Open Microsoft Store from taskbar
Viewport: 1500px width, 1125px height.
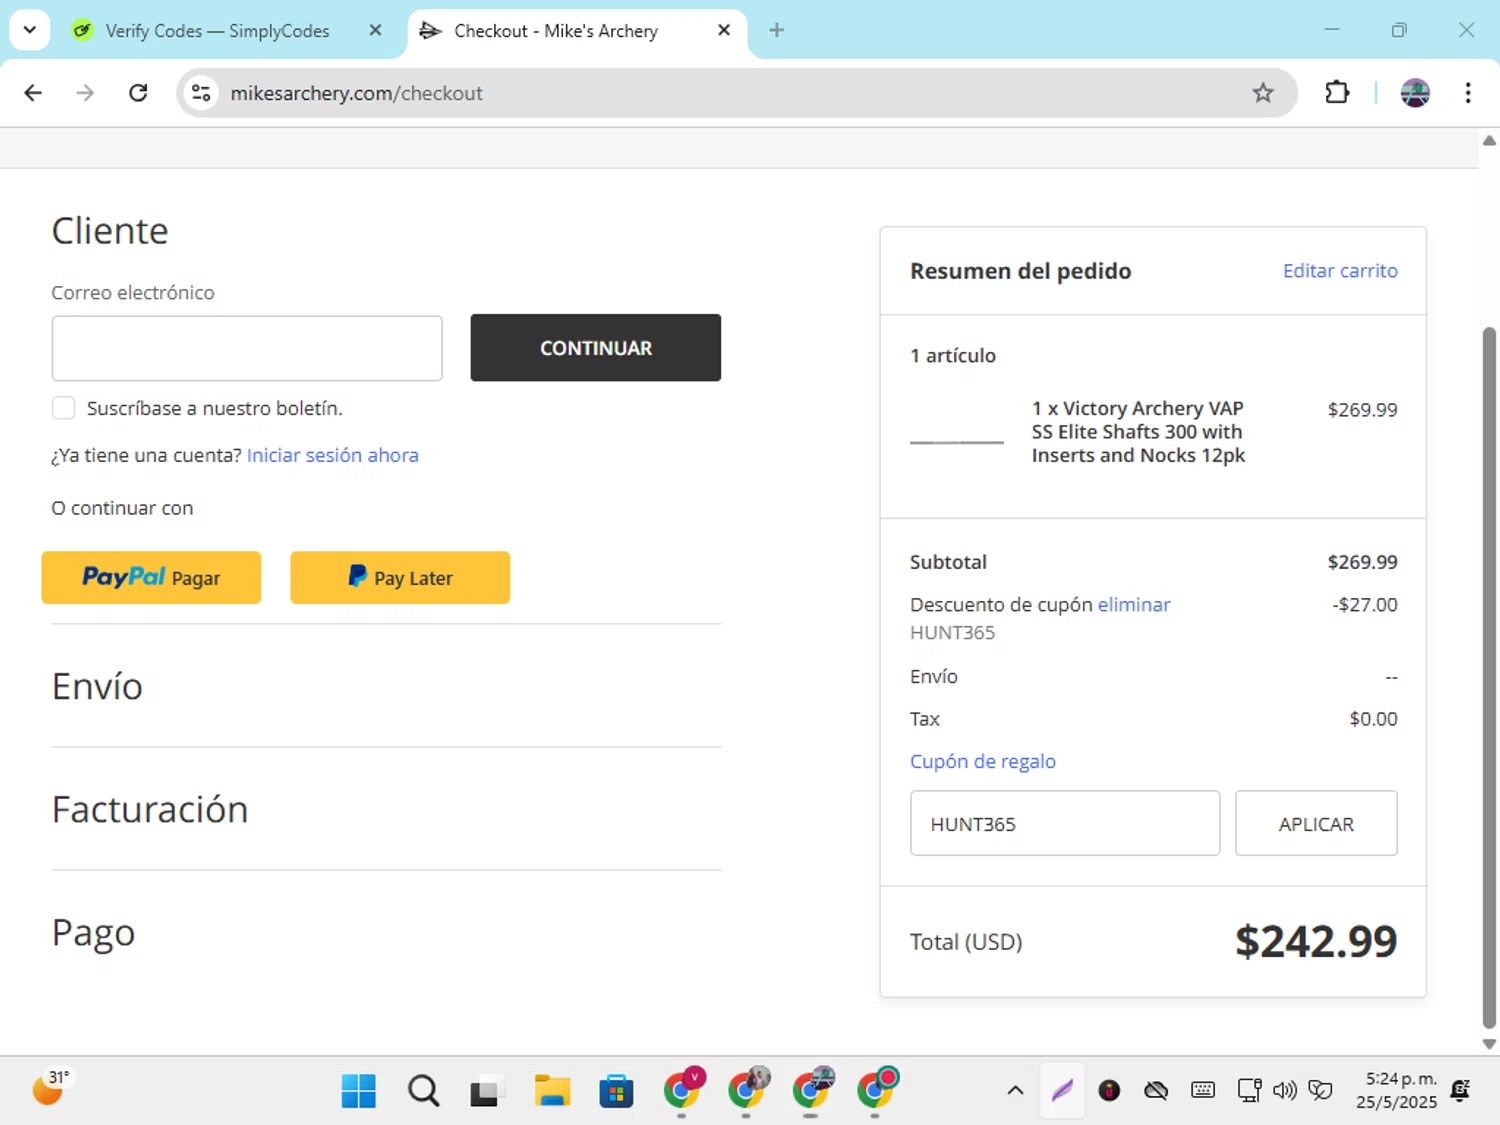click(616, 1090)
